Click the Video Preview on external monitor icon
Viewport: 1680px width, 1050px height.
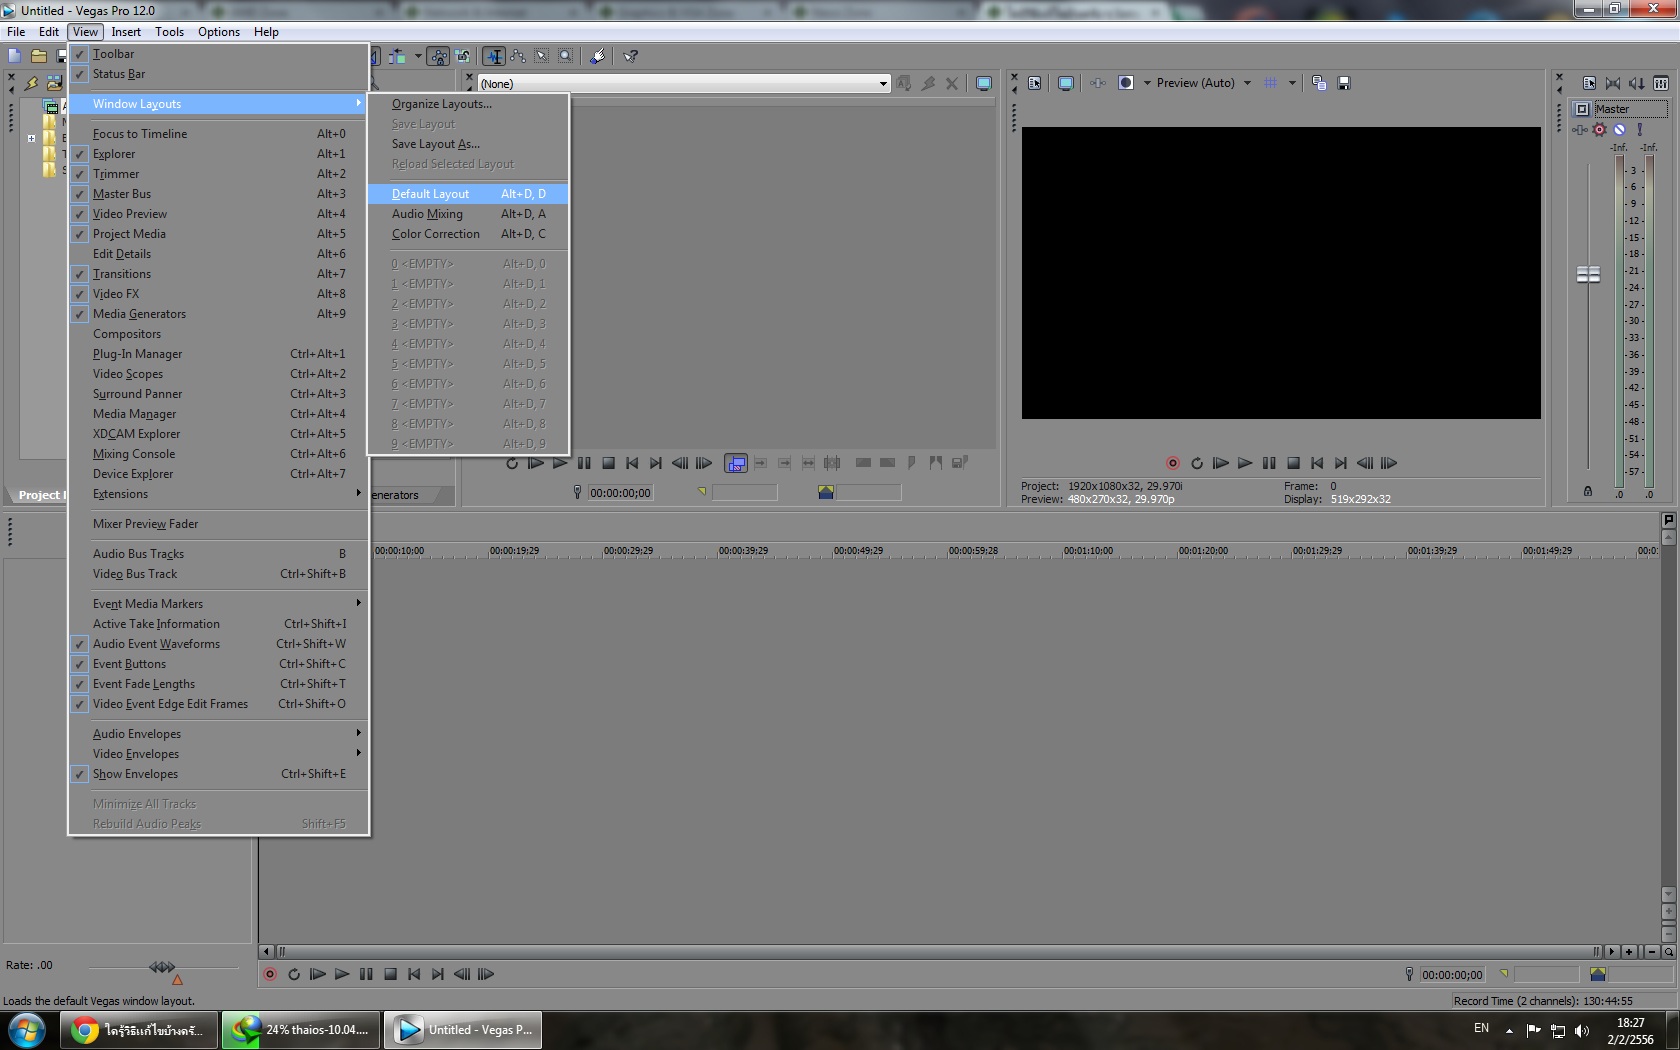click(x=1066, y=83)
